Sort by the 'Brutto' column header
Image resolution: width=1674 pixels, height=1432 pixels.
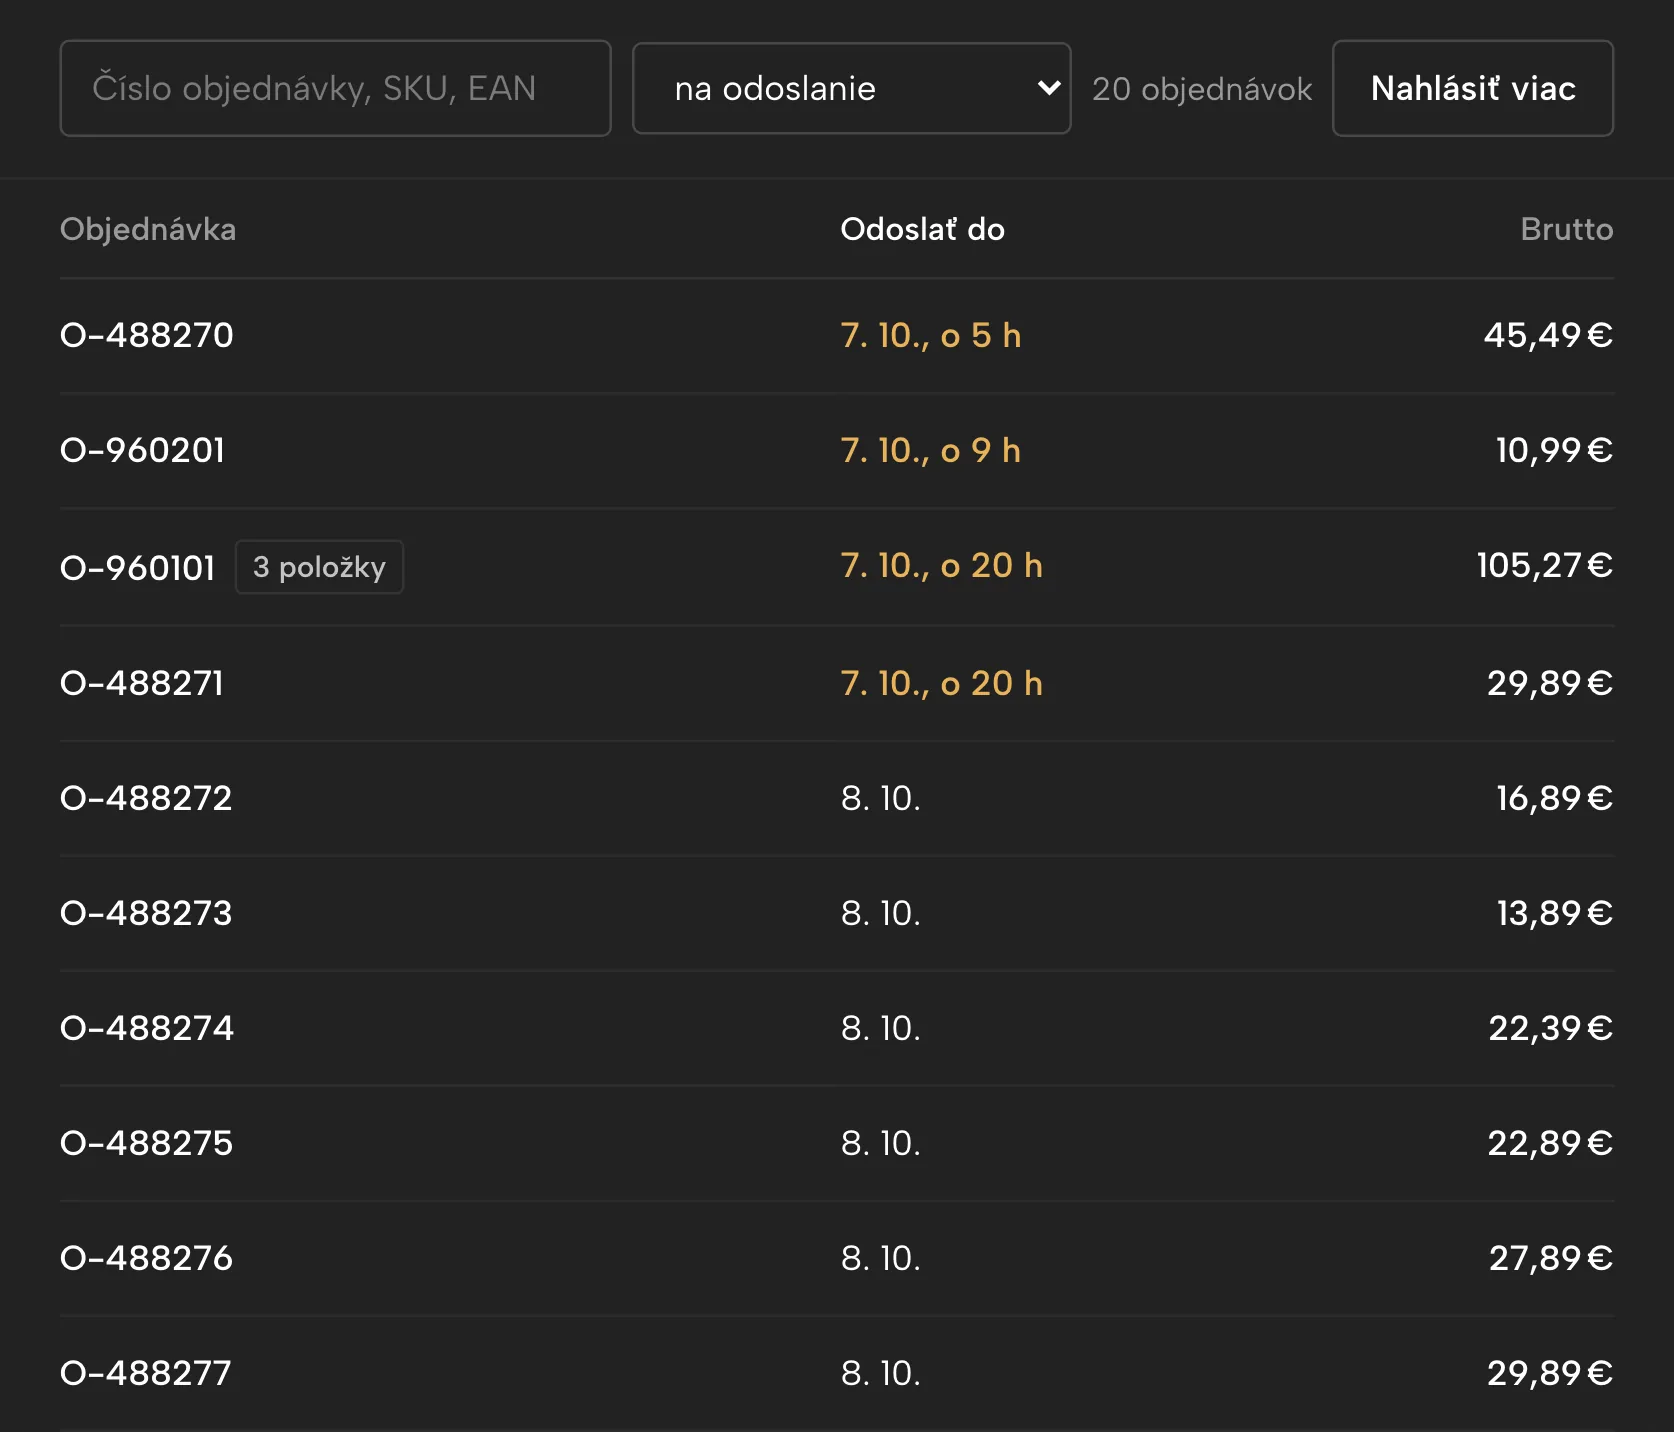[x=1566, y=229]
